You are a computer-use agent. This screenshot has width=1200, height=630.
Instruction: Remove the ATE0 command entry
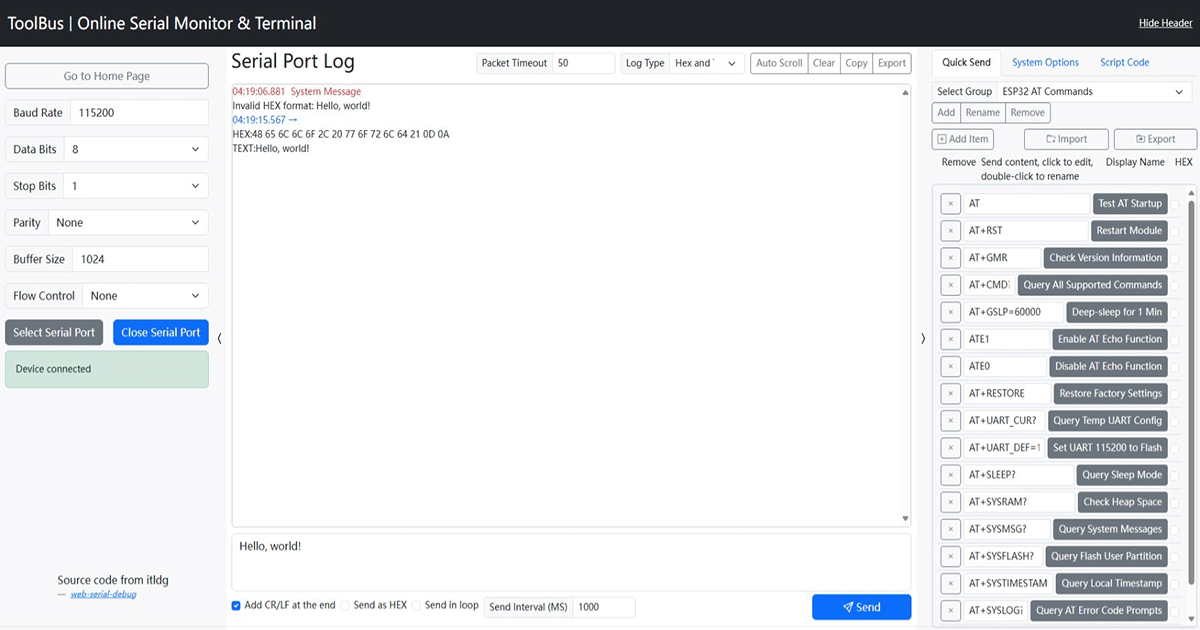(950, 366)
